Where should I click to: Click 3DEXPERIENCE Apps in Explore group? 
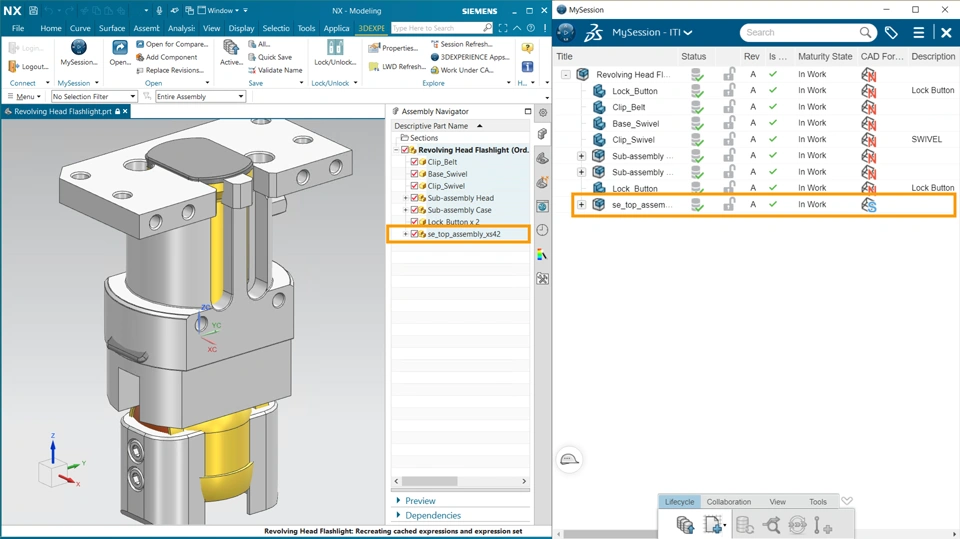click(470, 57)
